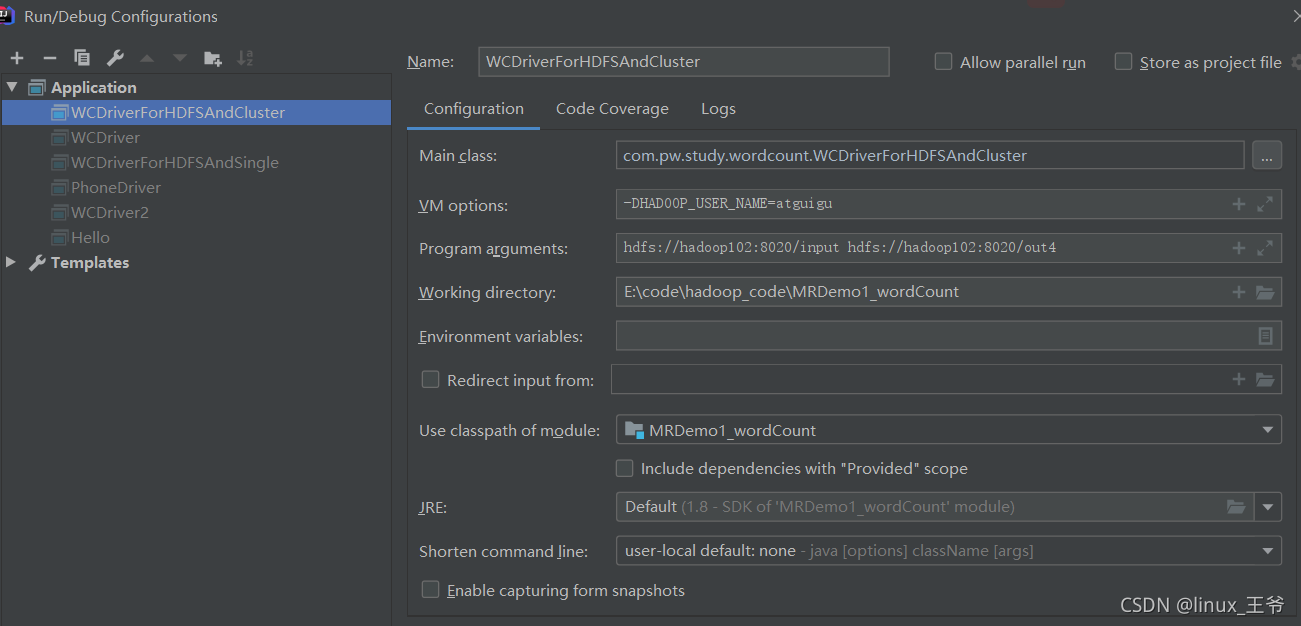Screen dimensions: 1301x626
Task: Expand the Program arguments field editor
Action: point(1265,248)
